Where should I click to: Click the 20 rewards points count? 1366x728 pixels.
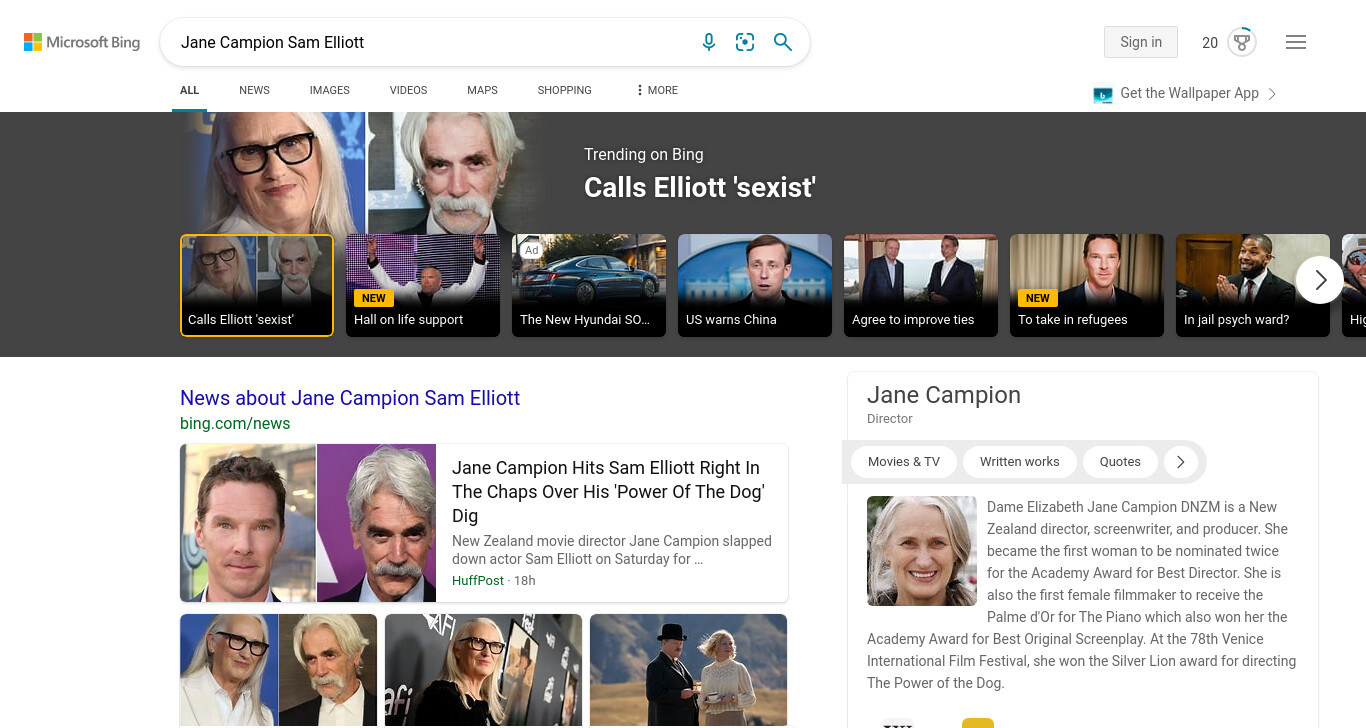(x=1210, y=42)
